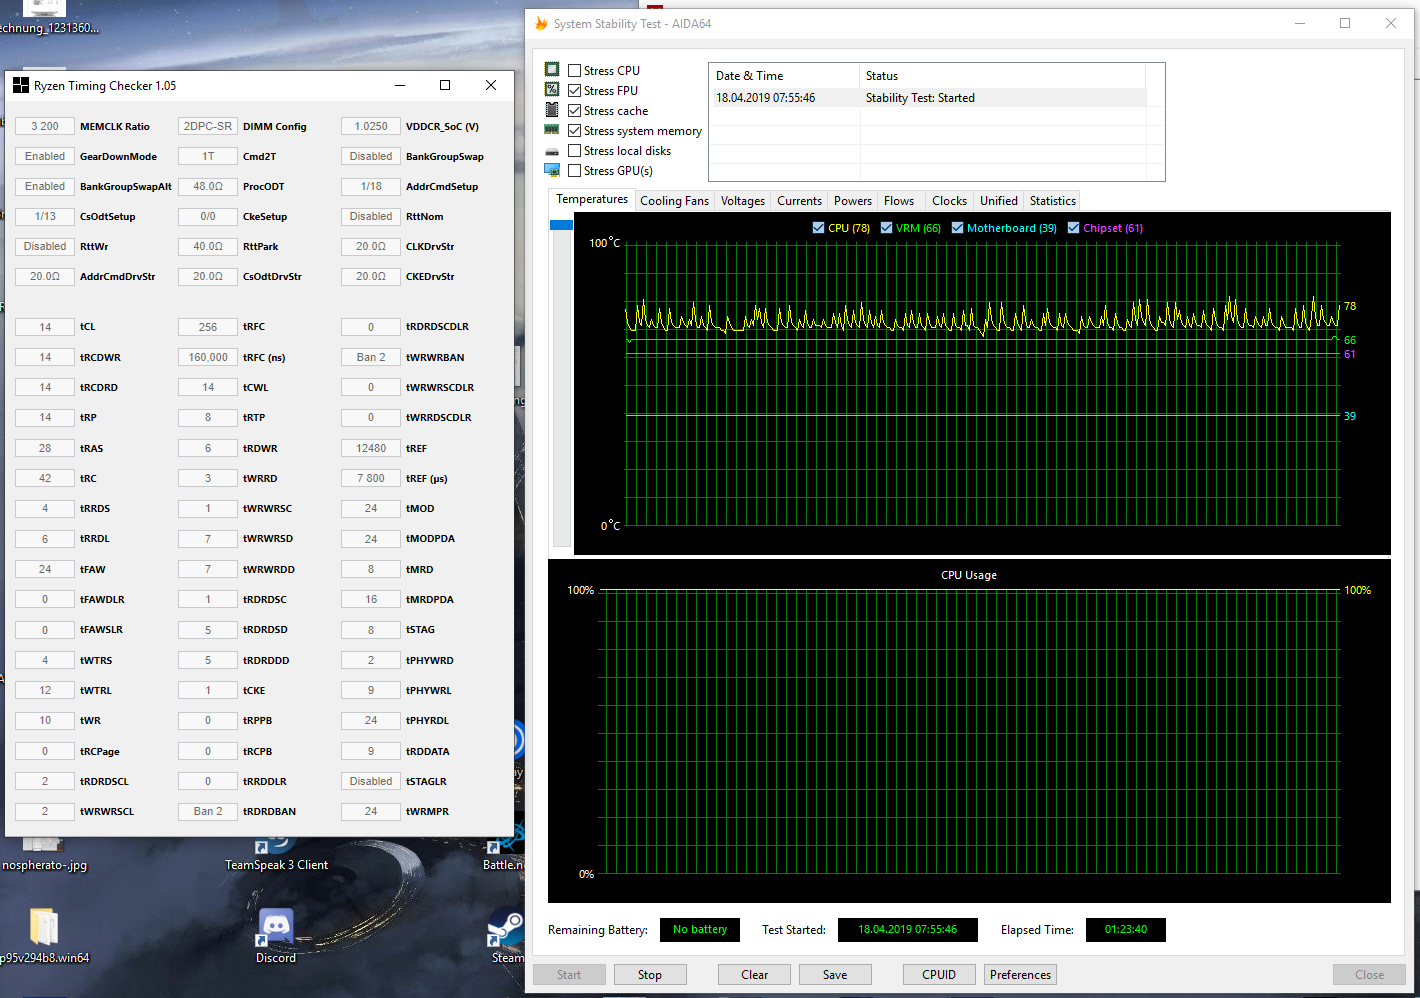1420x998 pixels.
Task: Switch to the Flows tab
Action: 899,201
